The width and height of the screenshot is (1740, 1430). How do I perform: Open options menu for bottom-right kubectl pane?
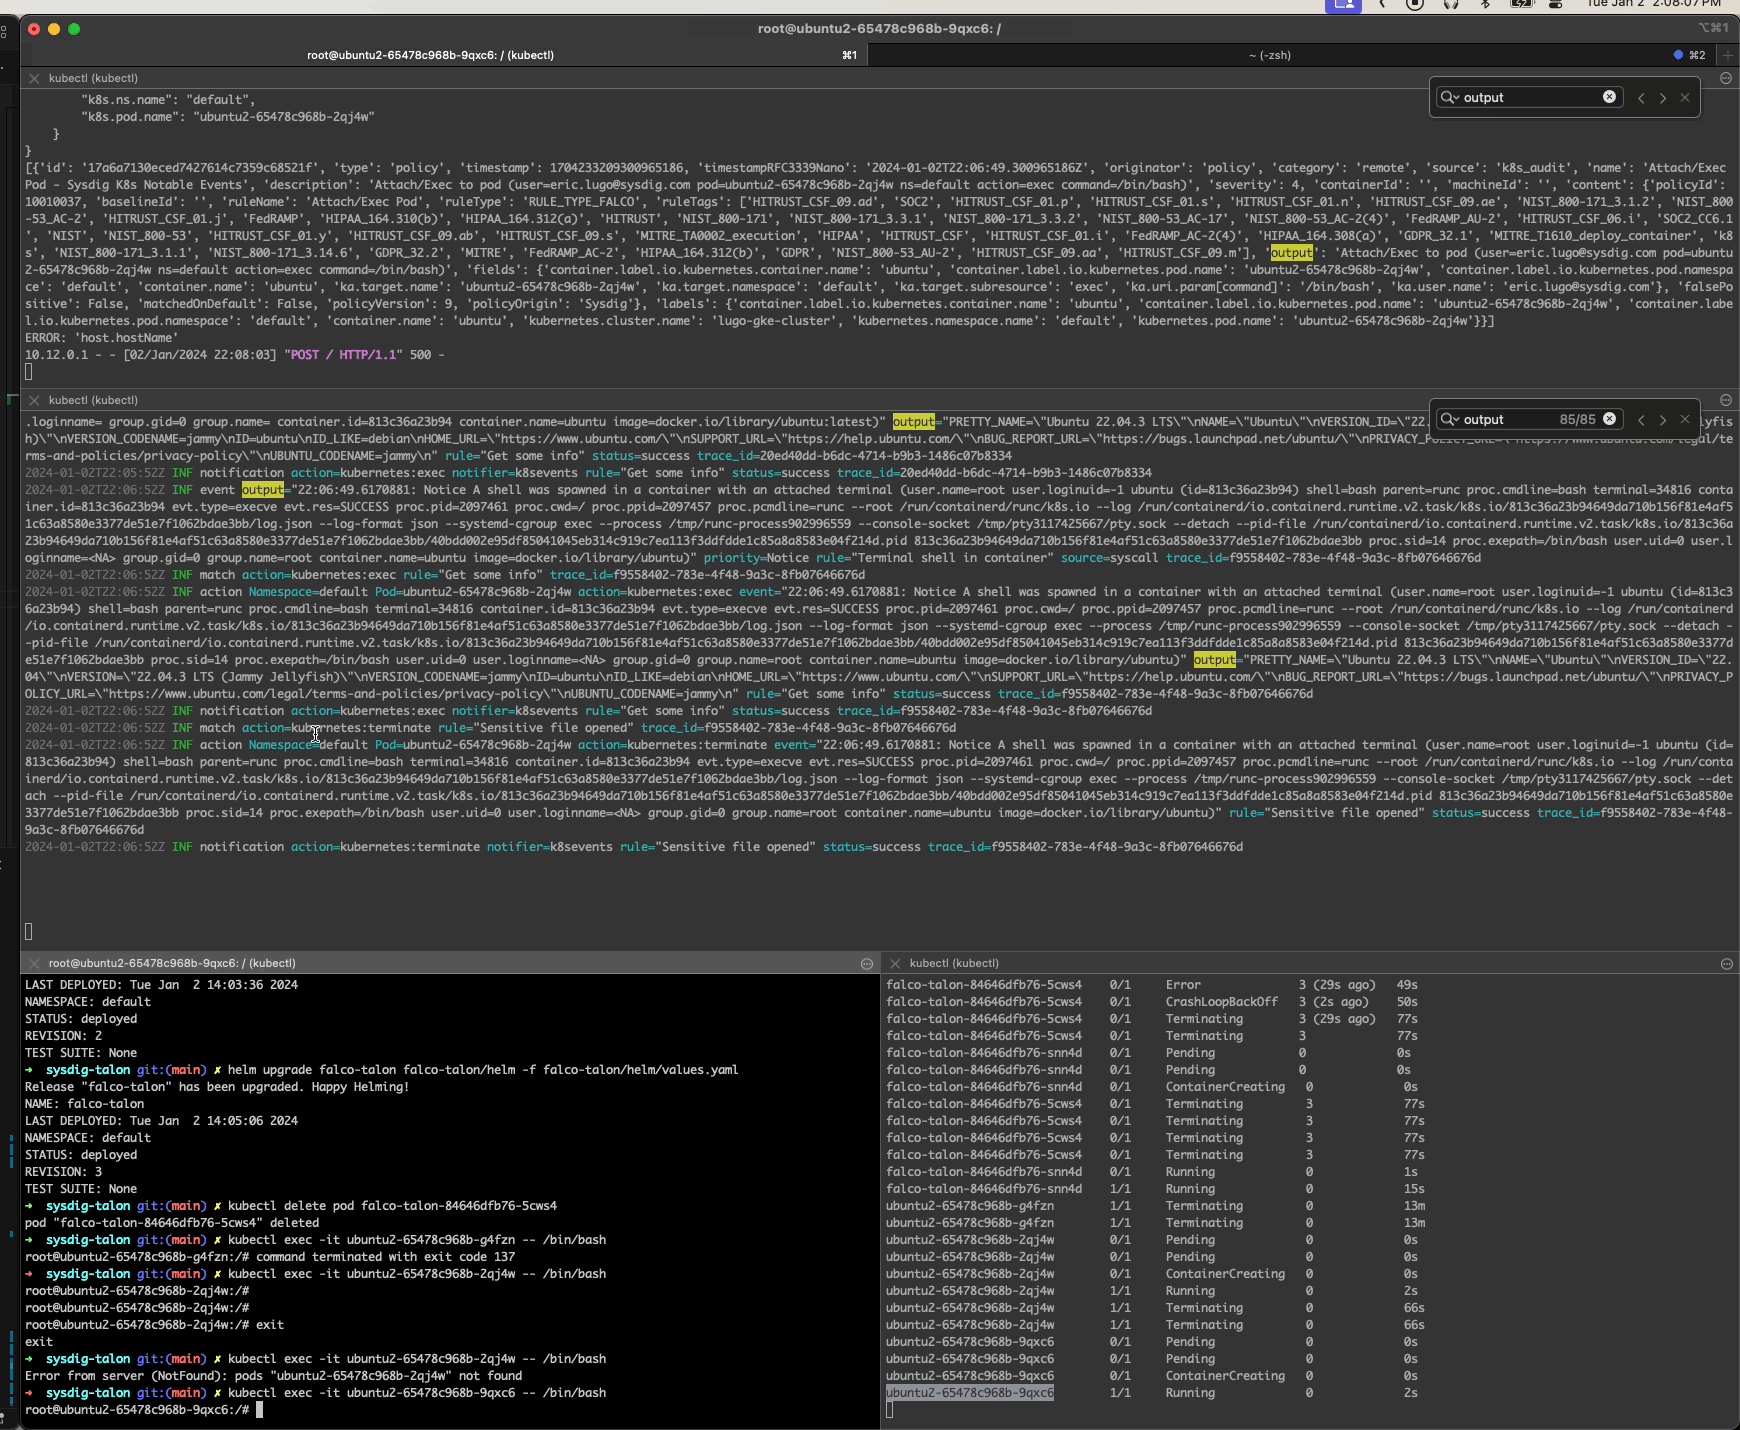(1726, 963)
